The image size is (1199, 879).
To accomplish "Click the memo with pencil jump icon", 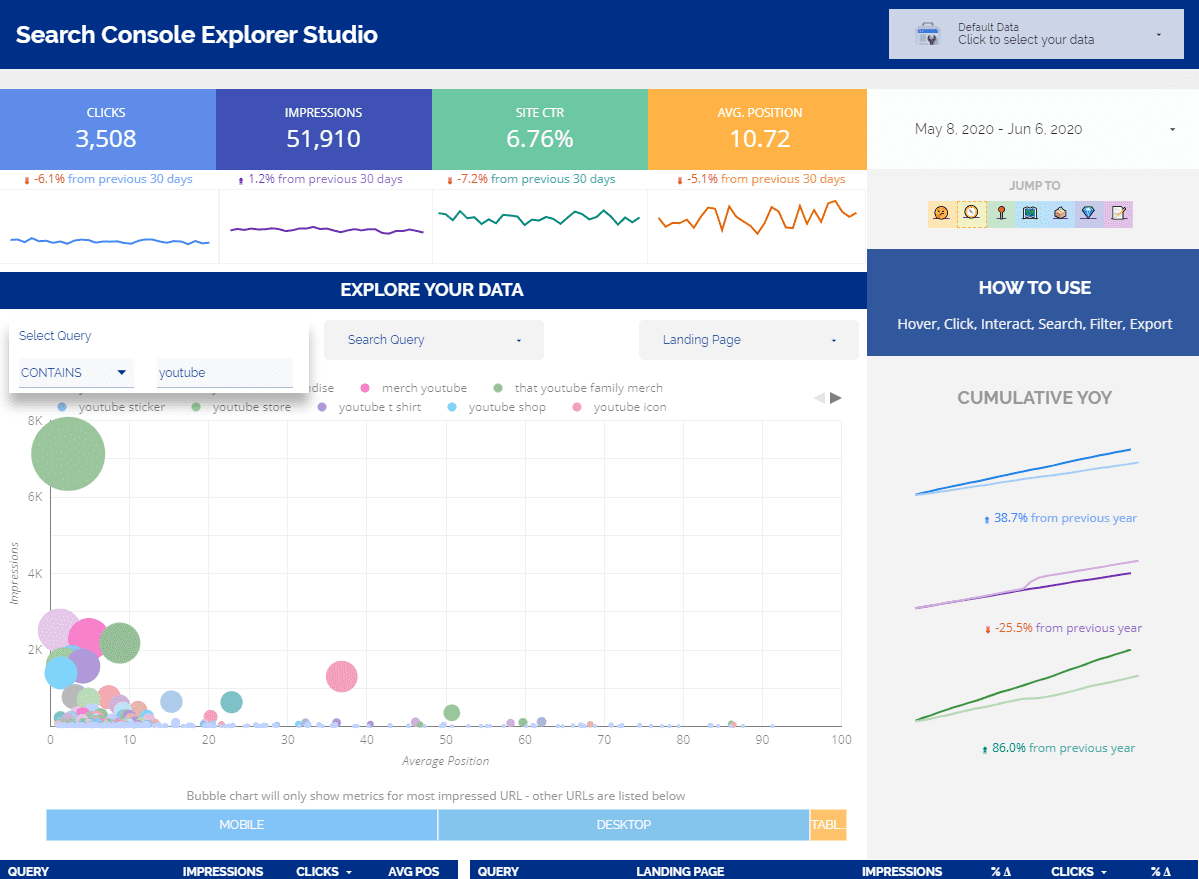I will (x=1119, y=213).
